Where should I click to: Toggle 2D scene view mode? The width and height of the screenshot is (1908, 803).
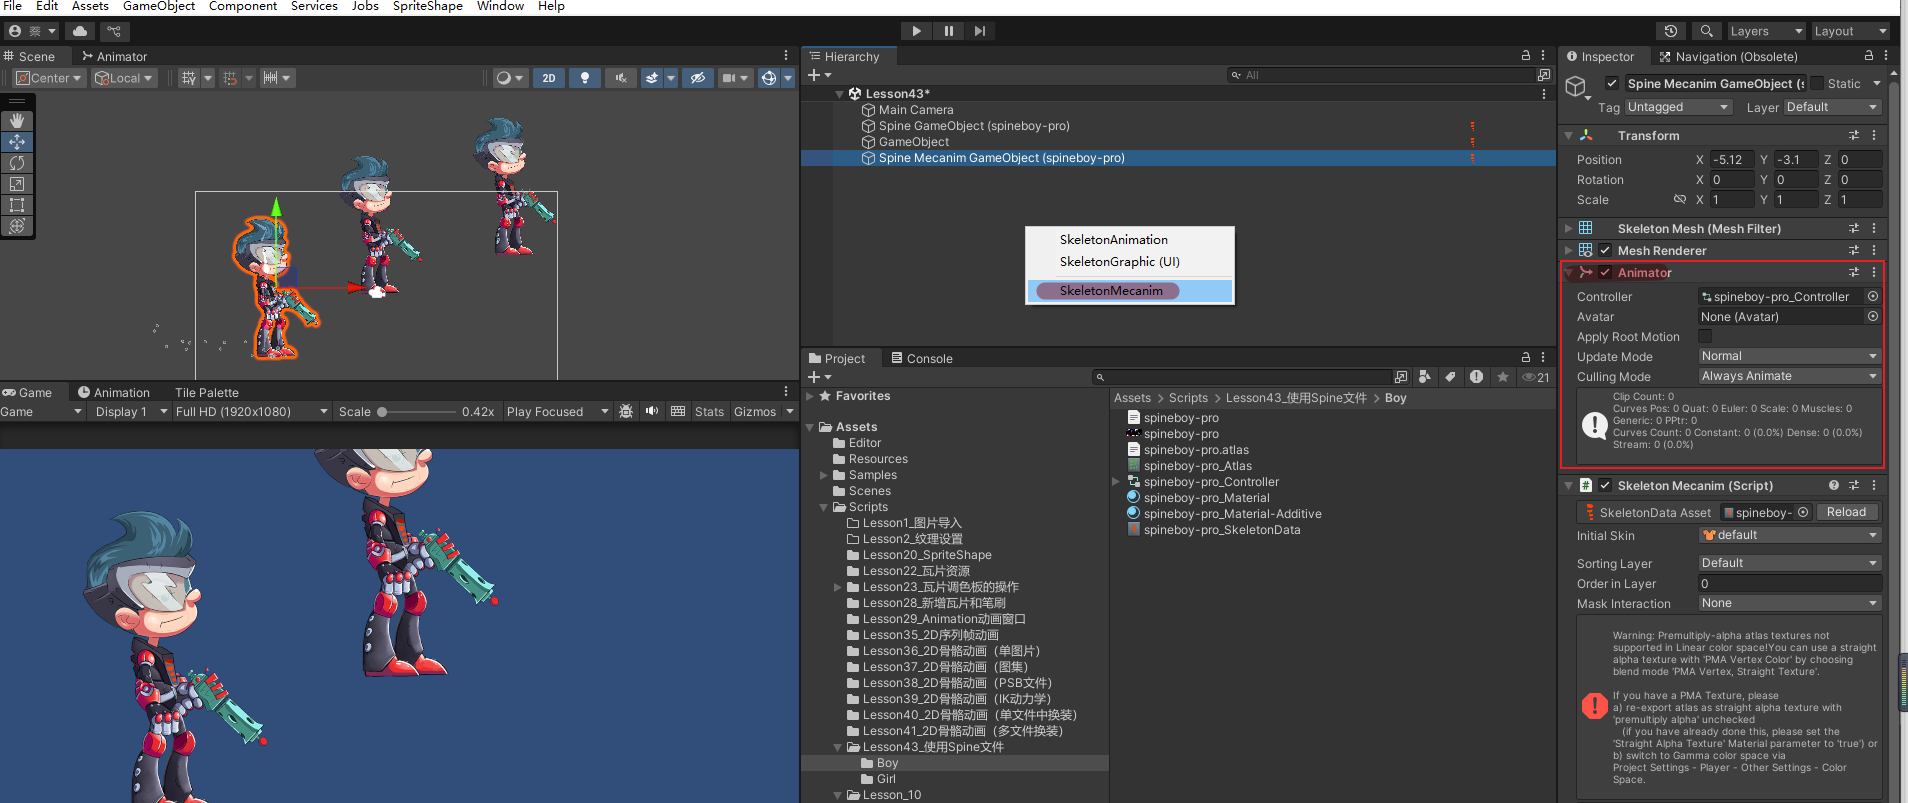coord(549,78)
